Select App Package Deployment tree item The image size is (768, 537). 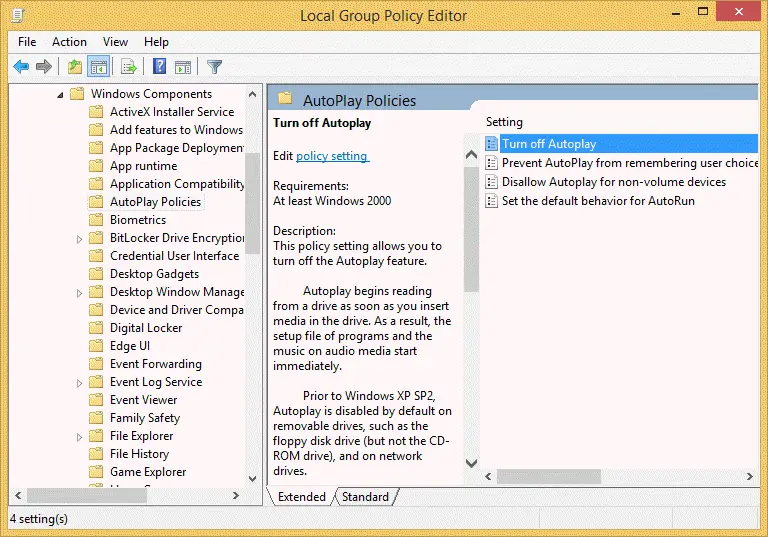pos(176,148)
